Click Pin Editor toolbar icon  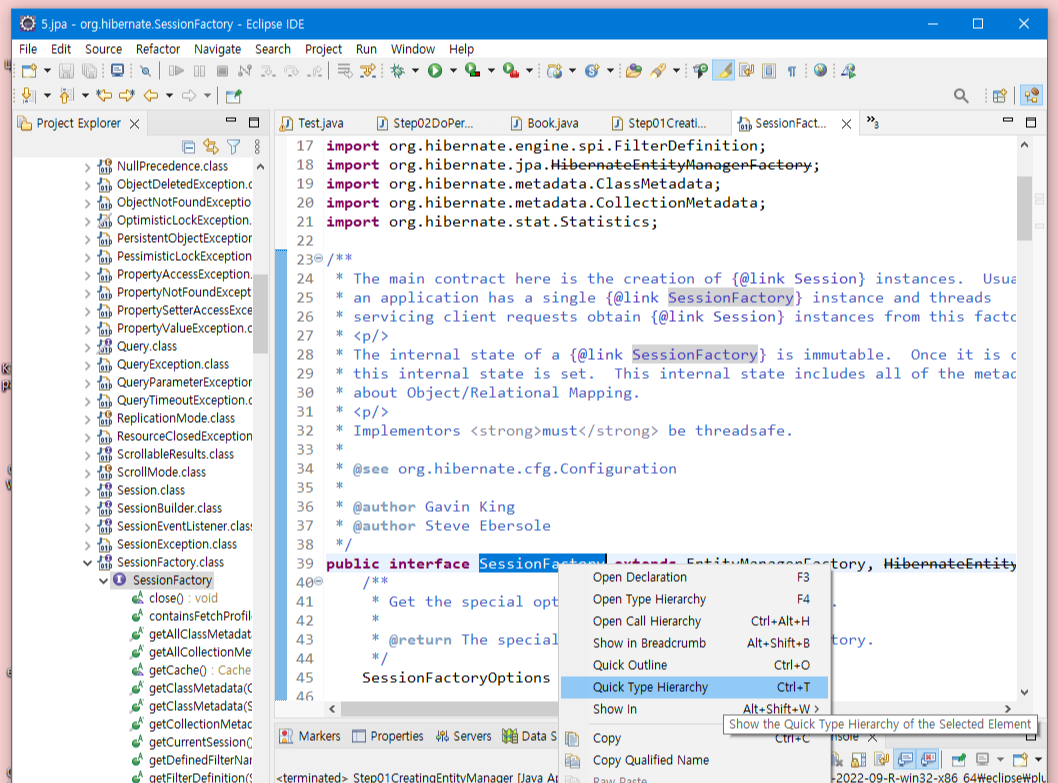coord(233,96)
